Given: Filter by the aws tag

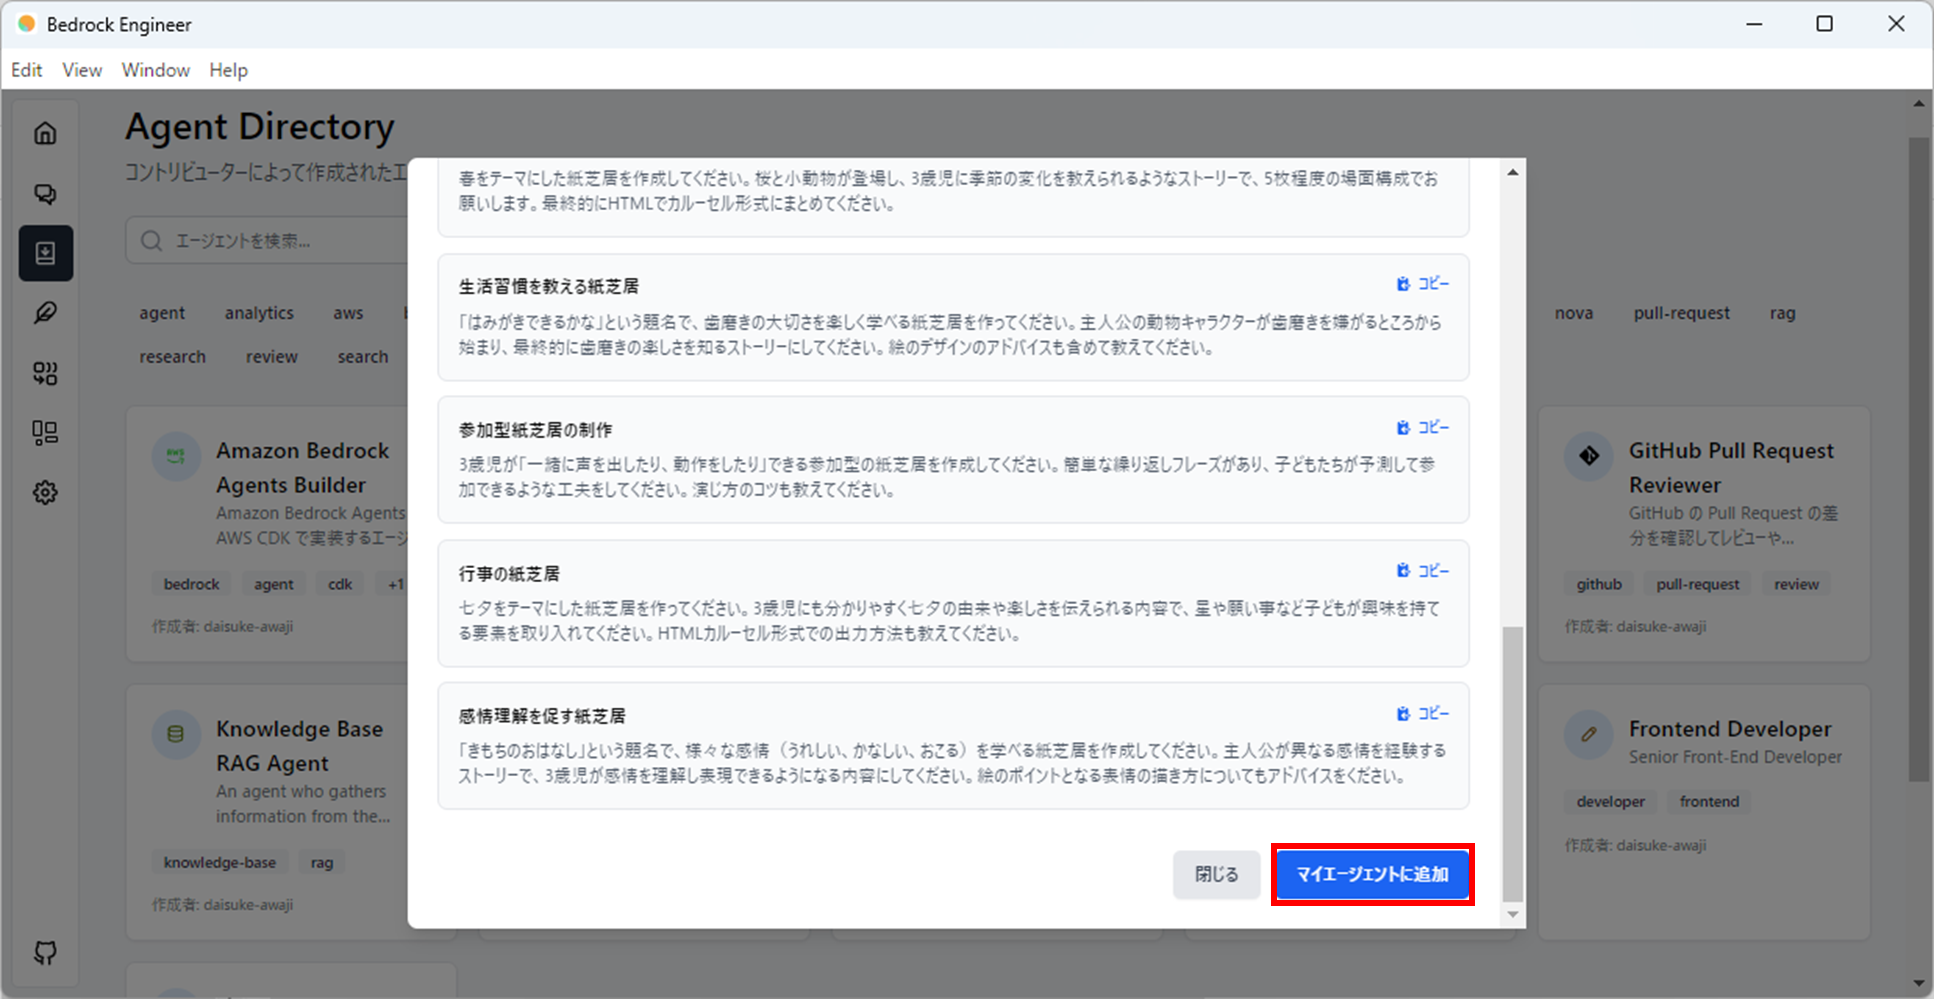Looking at the screenshot, I should [x=348, y=313].
